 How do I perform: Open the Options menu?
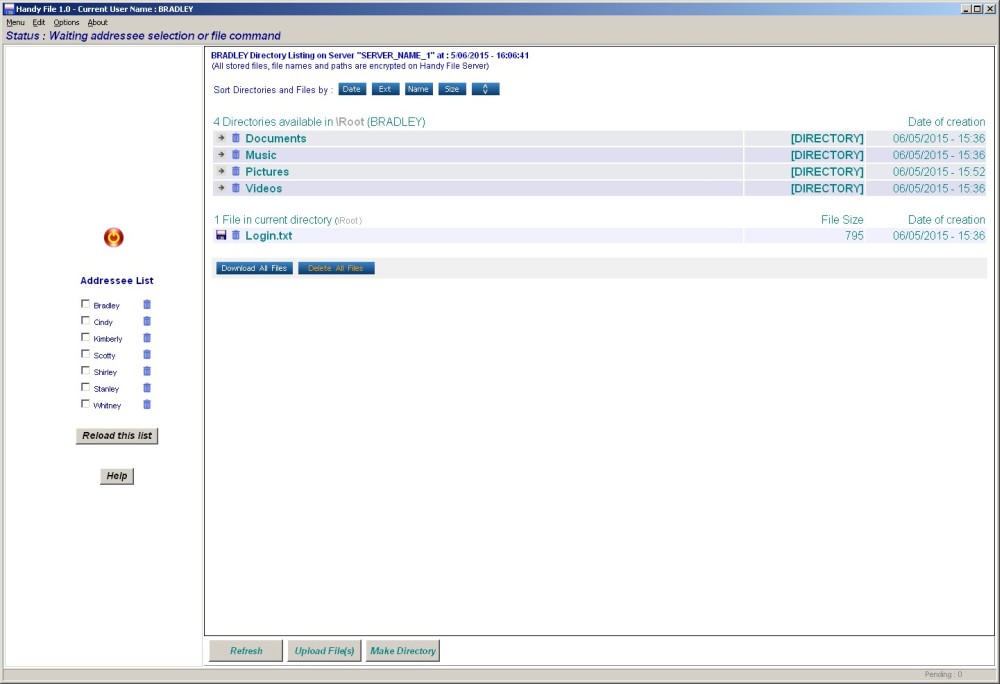[x=66, y=22]
